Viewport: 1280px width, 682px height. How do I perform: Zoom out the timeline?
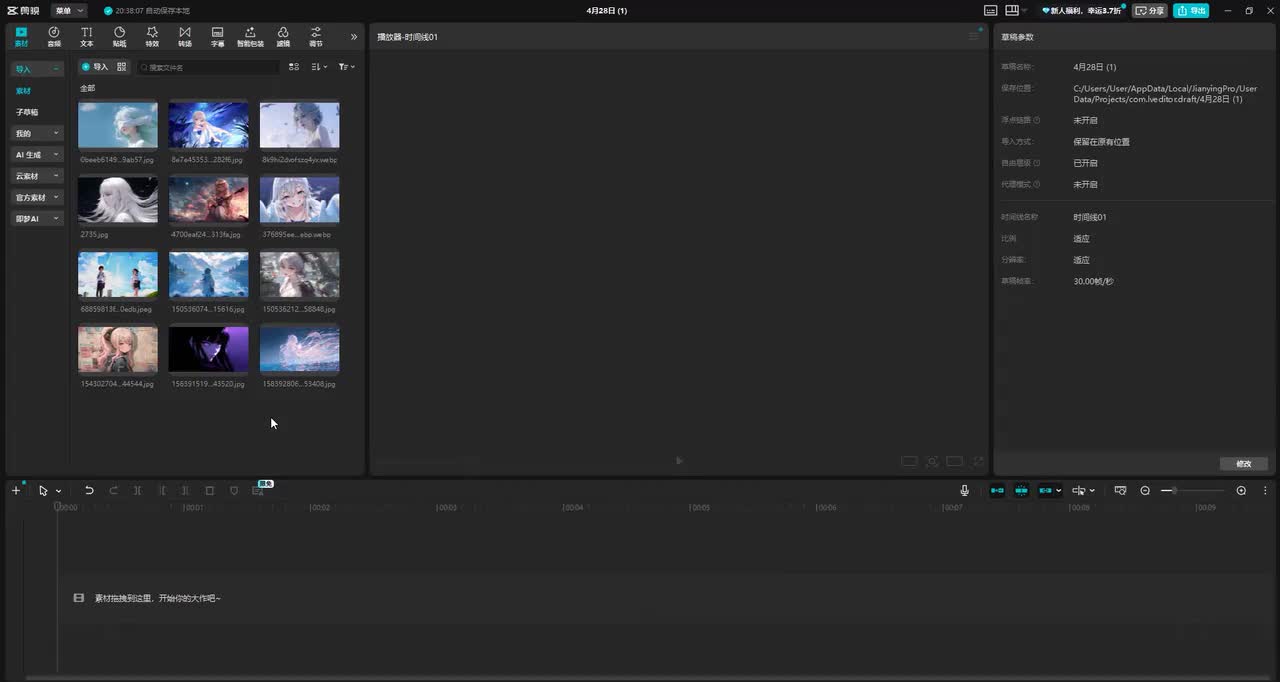tap(1145, 490)
